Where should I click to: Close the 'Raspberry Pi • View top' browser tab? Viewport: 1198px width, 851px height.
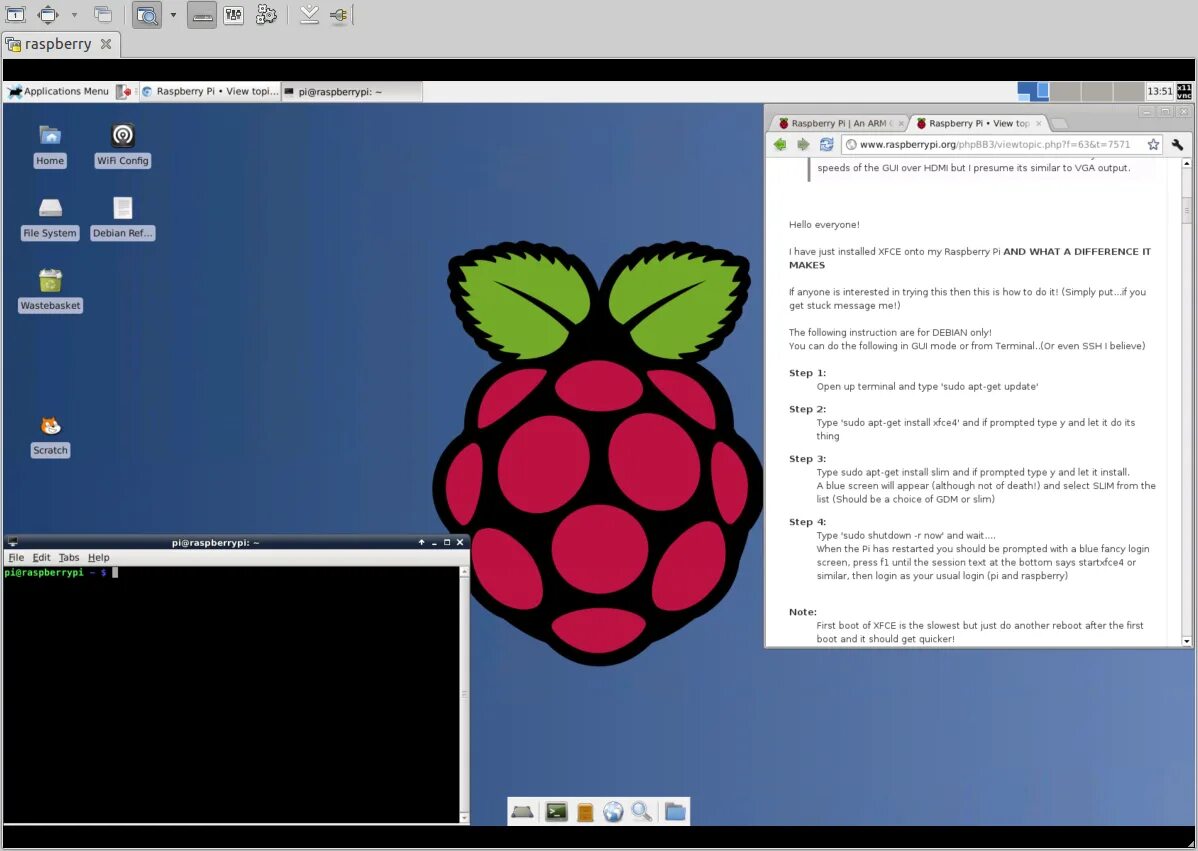(x=1038, y=124)
